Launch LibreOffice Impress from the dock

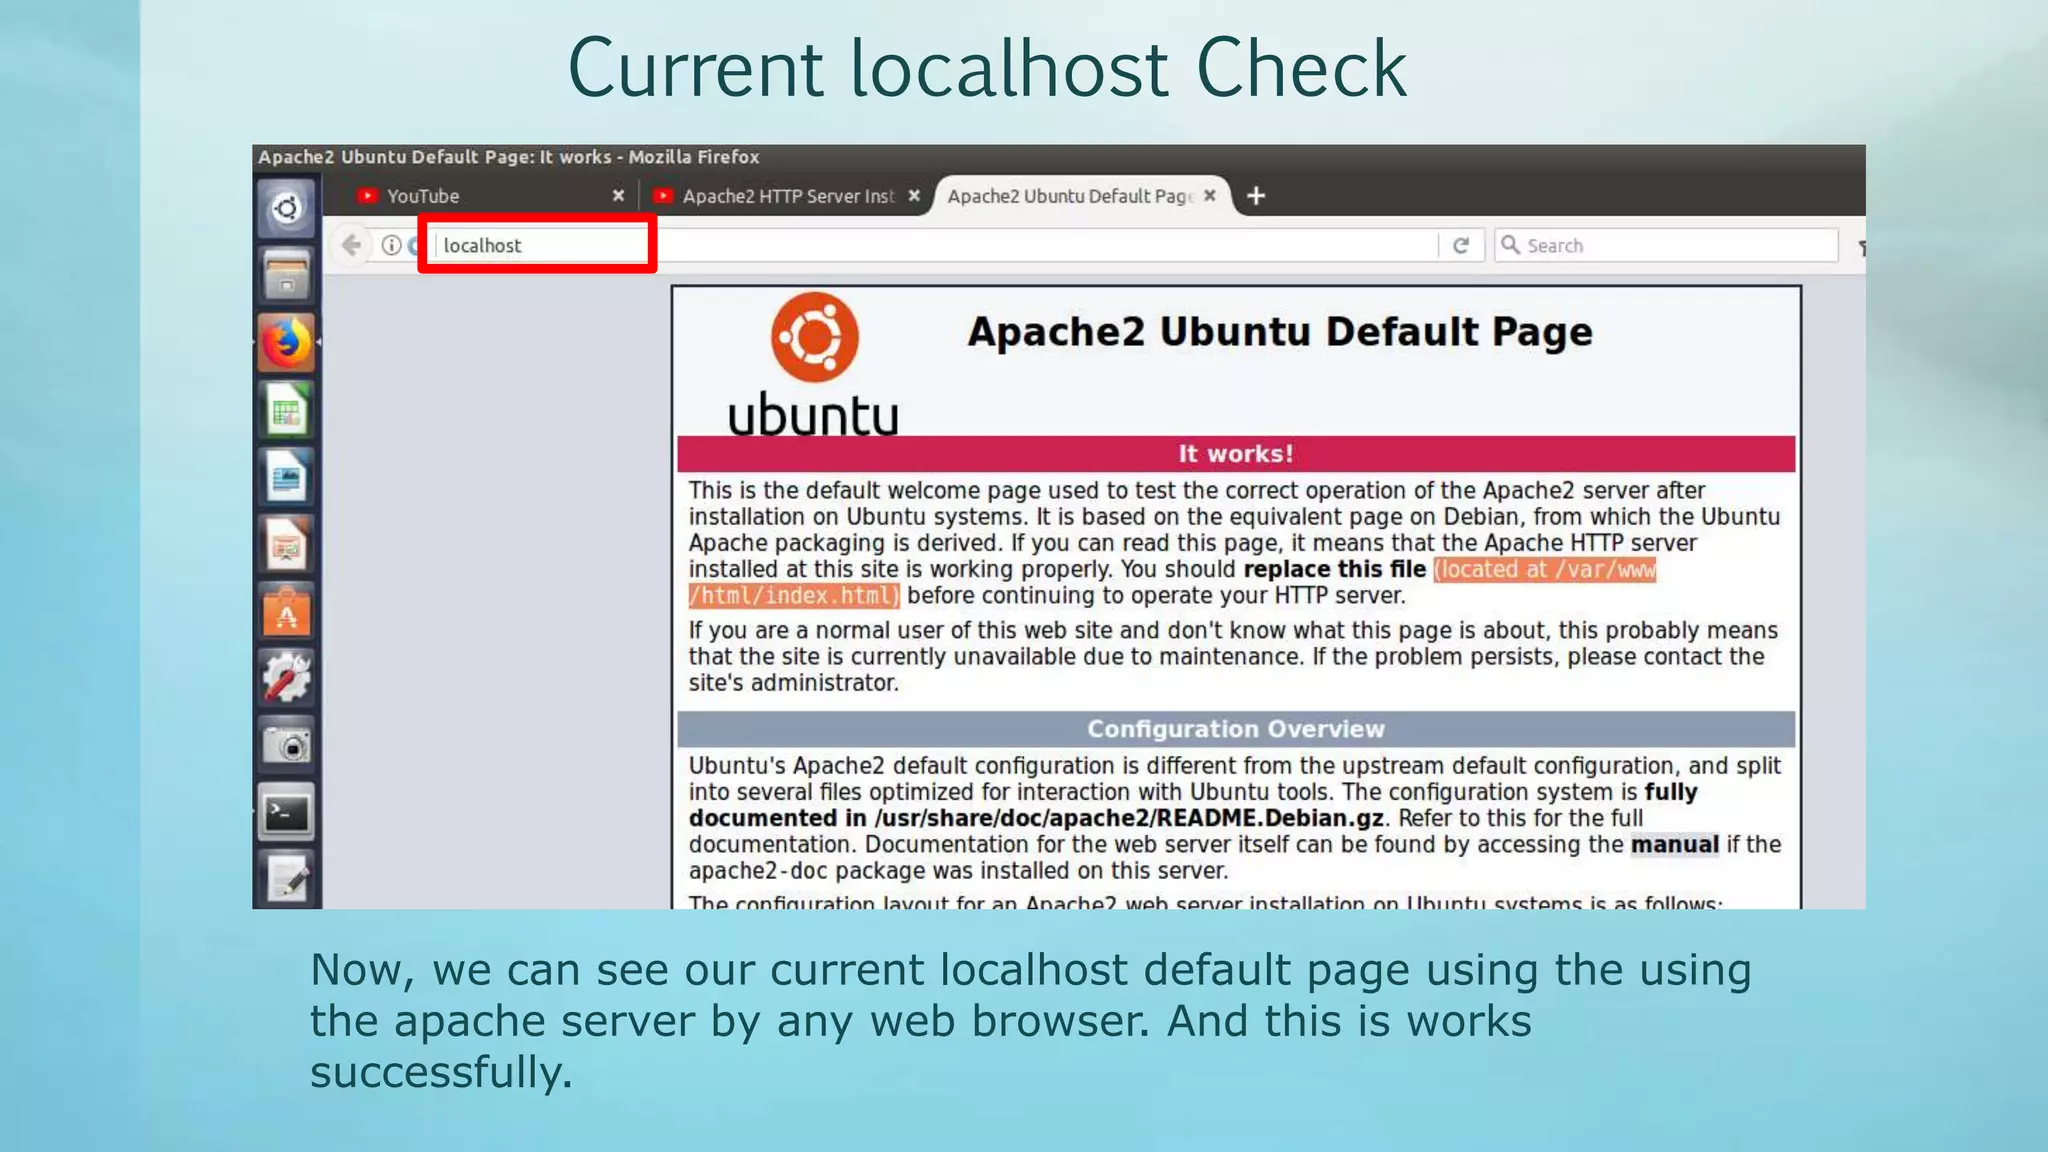[287, 544]
